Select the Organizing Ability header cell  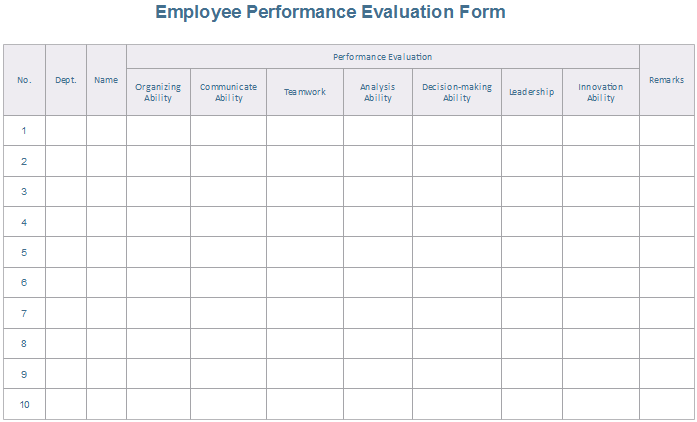pos(158,92)
